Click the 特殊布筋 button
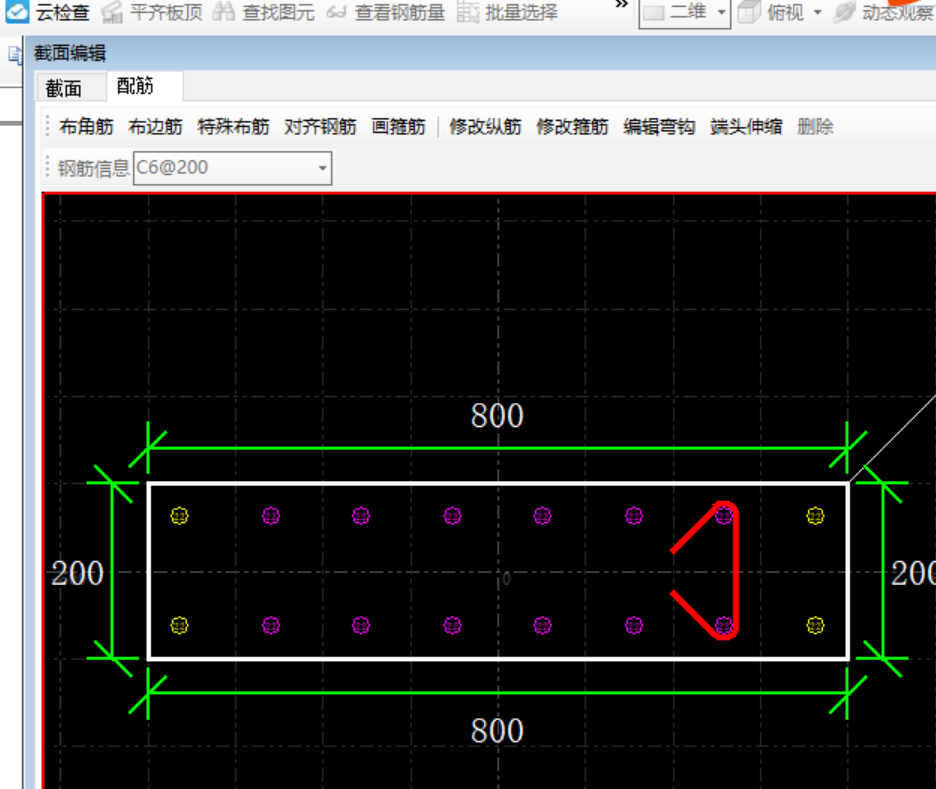This screenshot has height=789, width=936. [x=233, y=127]
